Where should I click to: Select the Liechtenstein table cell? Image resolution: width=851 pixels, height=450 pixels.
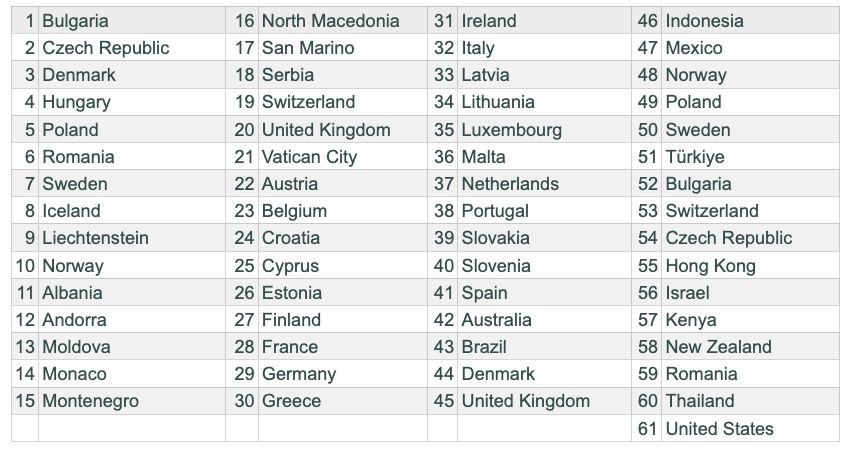click(95, 238)
